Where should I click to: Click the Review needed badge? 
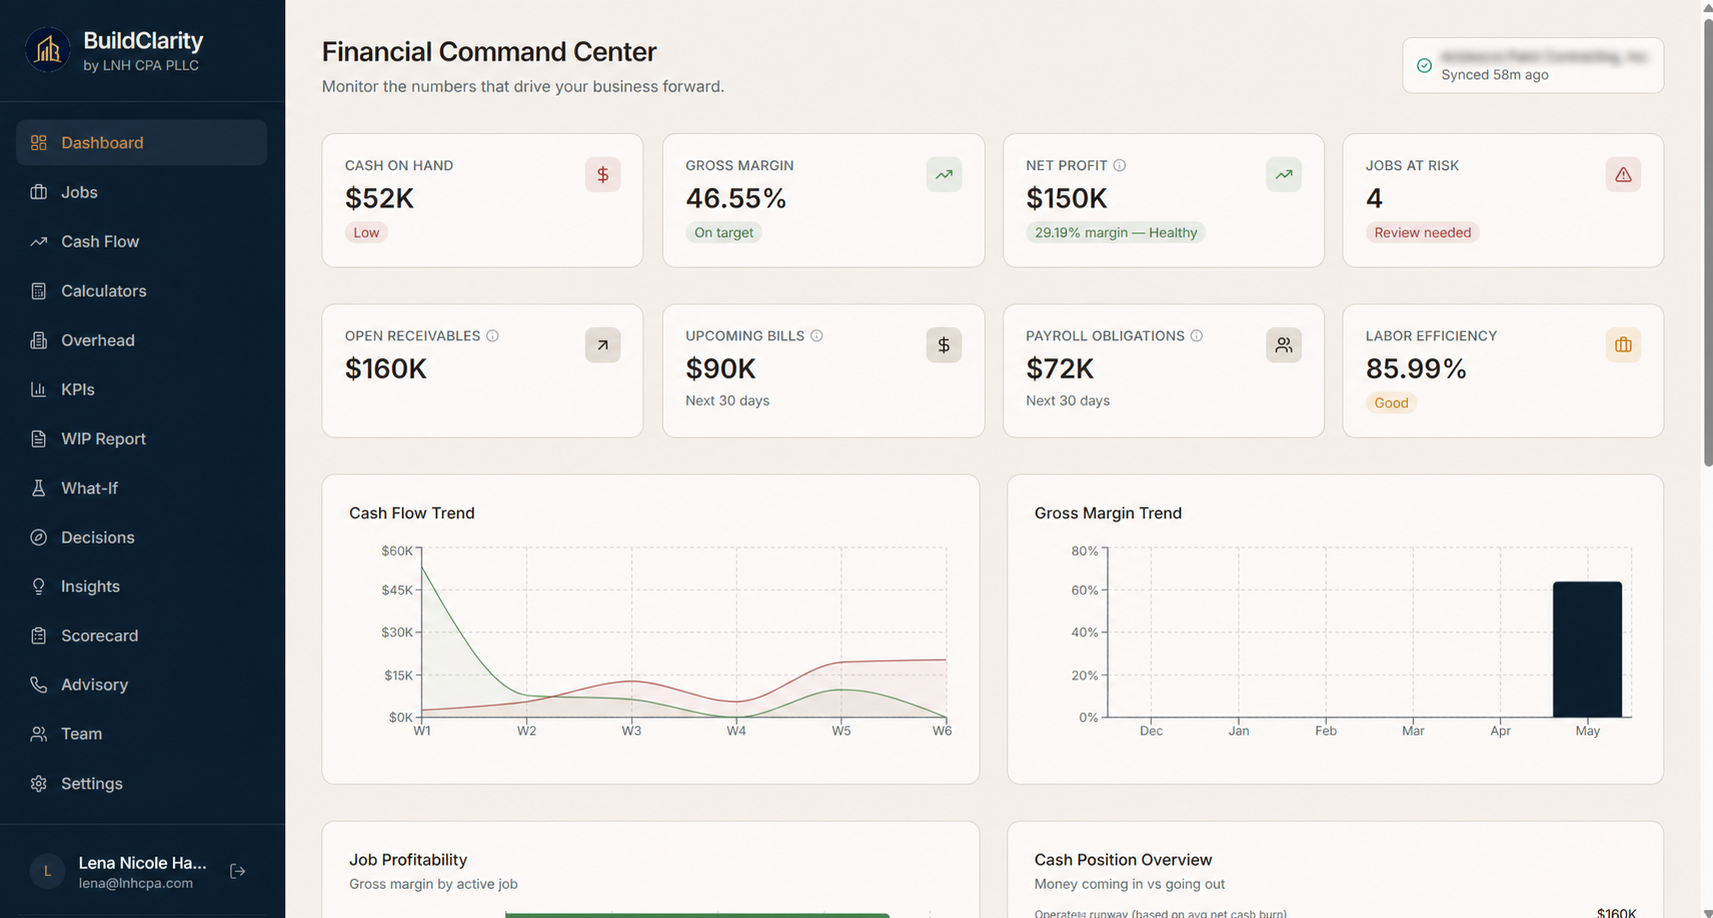[x=1422, y=233]
